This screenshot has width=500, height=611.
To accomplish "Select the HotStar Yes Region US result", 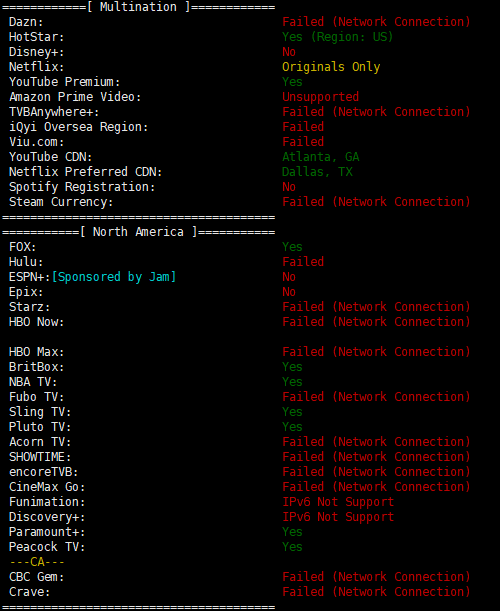I will pyautogui.click(x=337, y=37).
